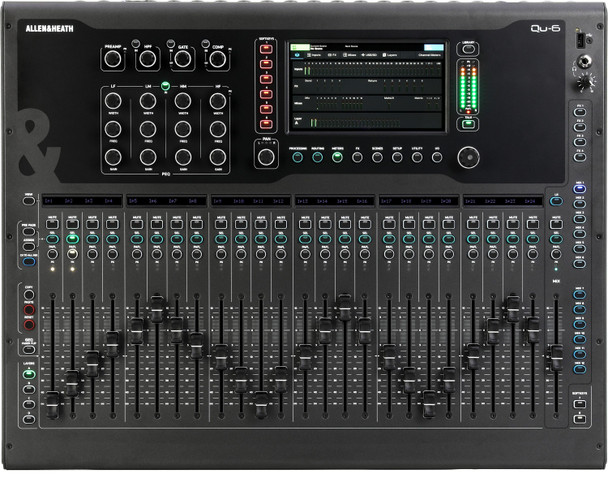This screenshot has width=608, height=478.
Task: Click the lit Meters screen key
Action: click(337, 157)
